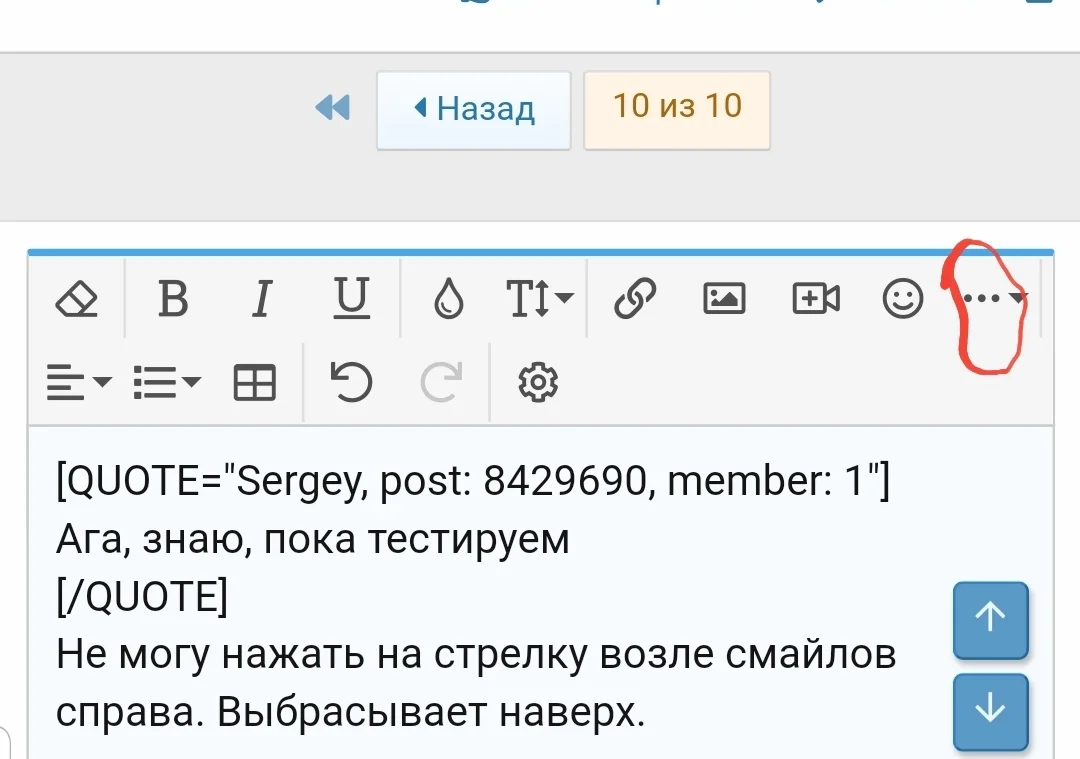
Task: Open the list style dropdown
Action: tap(166, 381)
